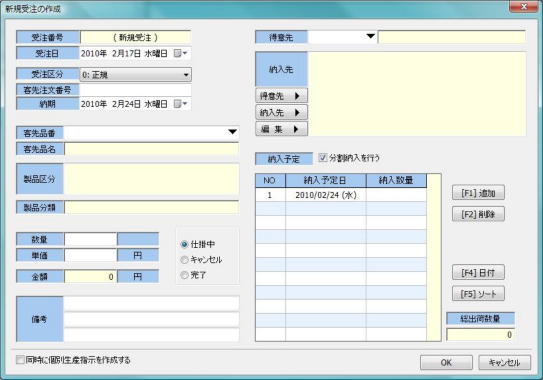Image resolution: width=543 pixels, height=380 pixels.
Task: Tick 同時に個別生産指示を作成する checkbox
Action: (20, 360)
